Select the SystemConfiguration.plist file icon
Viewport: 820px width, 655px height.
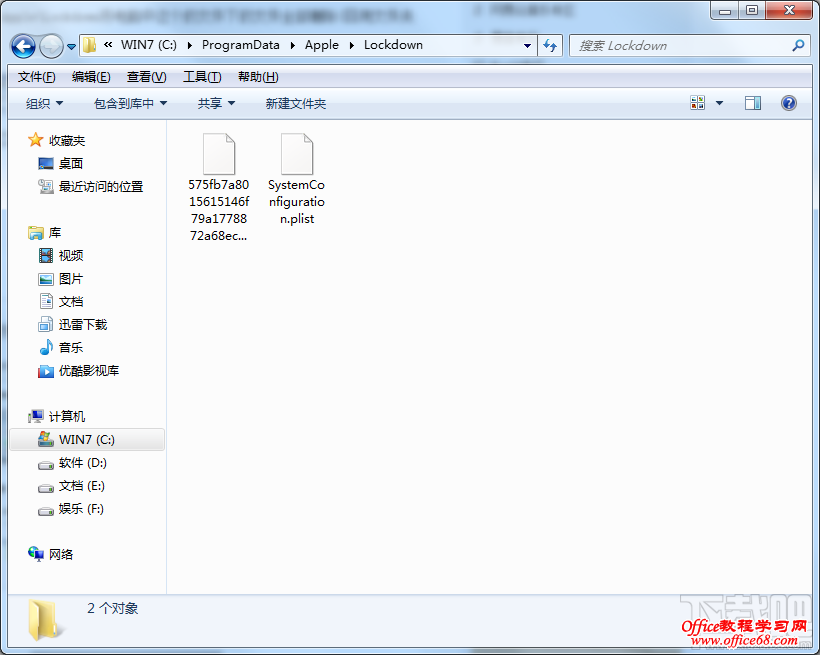(297, 154)
